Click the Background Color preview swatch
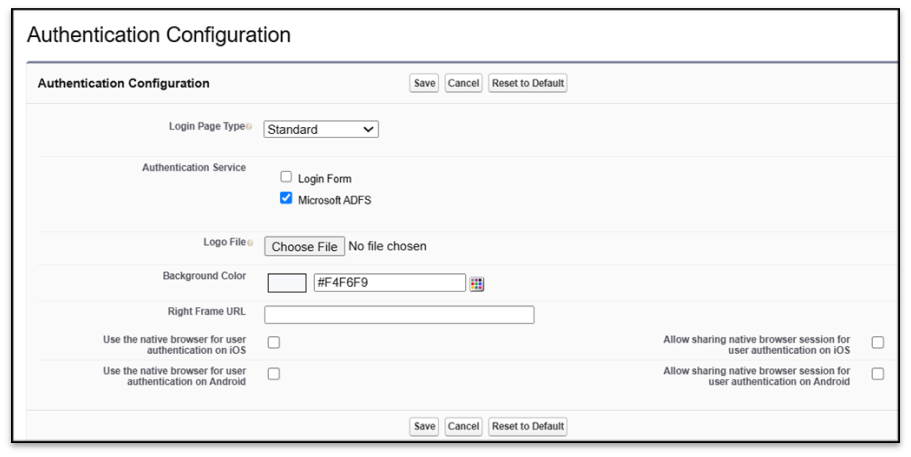The image size is (911, 457). (x=287, y=283)
